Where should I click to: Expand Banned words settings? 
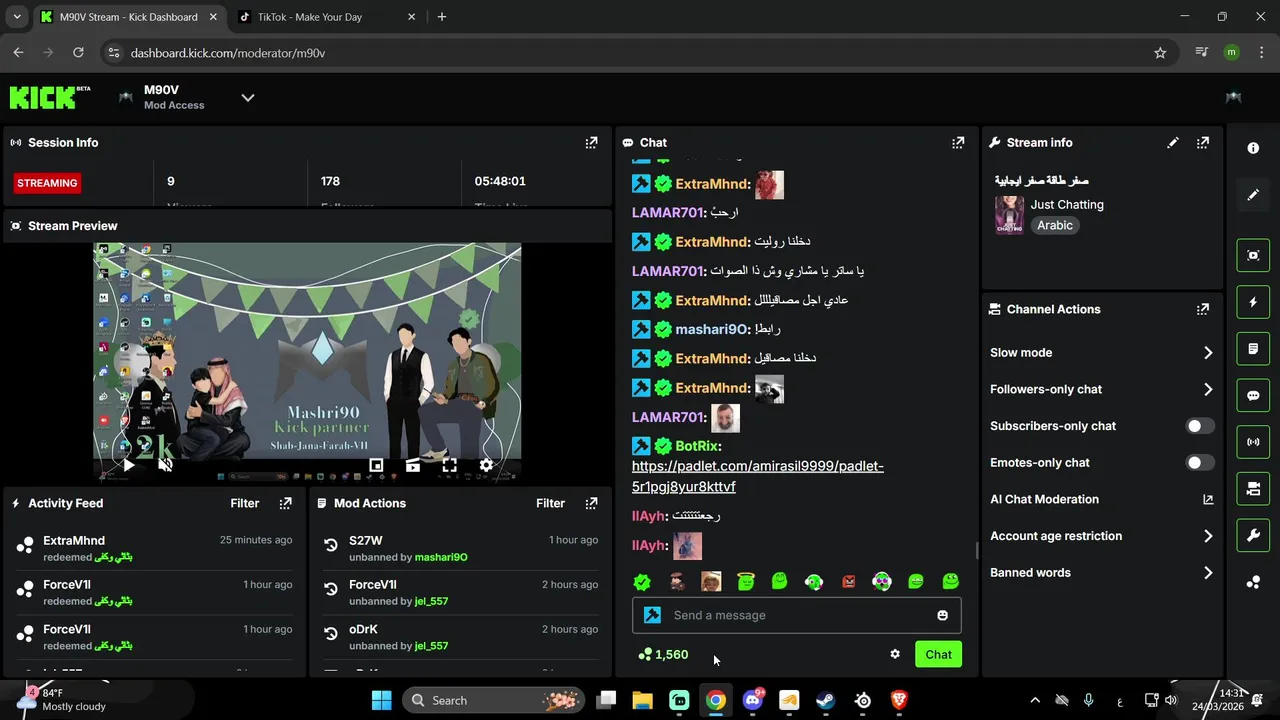tap(1101, 573)
